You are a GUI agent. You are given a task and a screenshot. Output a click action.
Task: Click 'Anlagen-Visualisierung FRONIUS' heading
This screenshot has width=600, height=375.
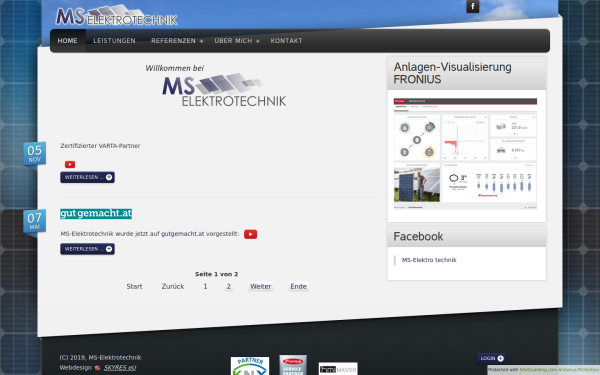click(452, 73)
